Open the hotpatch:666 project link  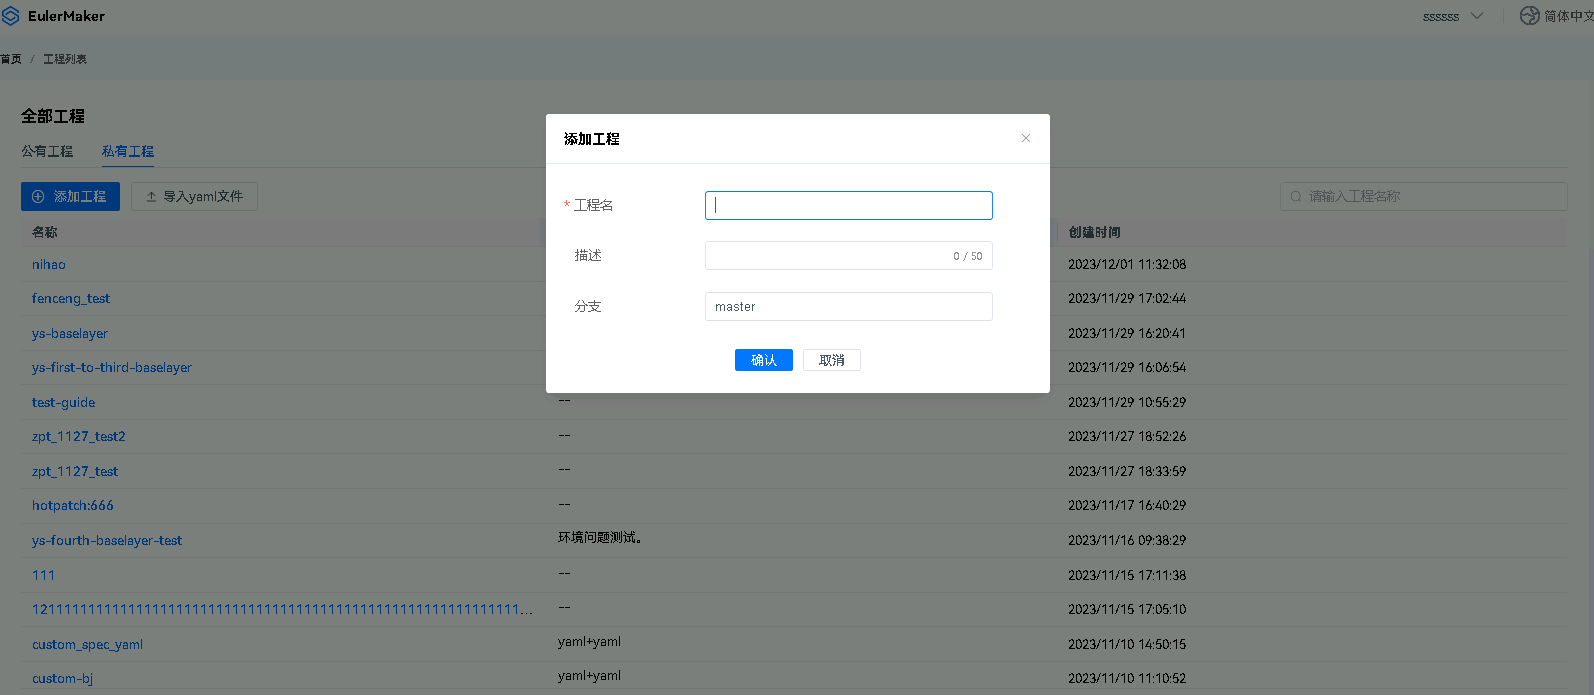click(x=72, y=506)
